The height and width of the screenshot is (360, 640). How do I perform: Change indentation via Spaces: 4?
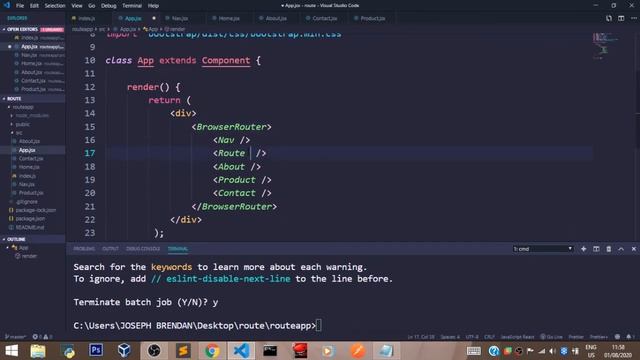450,337
